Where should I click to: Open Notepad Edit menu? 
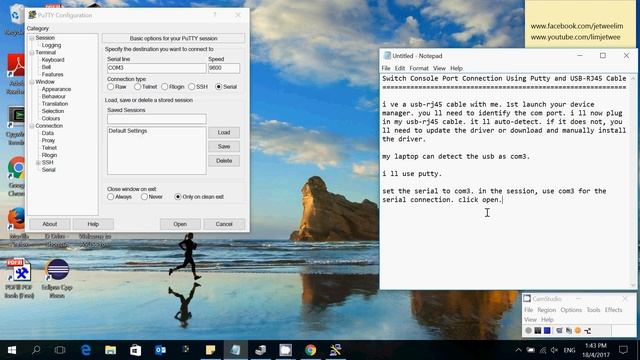click(400, 68)
